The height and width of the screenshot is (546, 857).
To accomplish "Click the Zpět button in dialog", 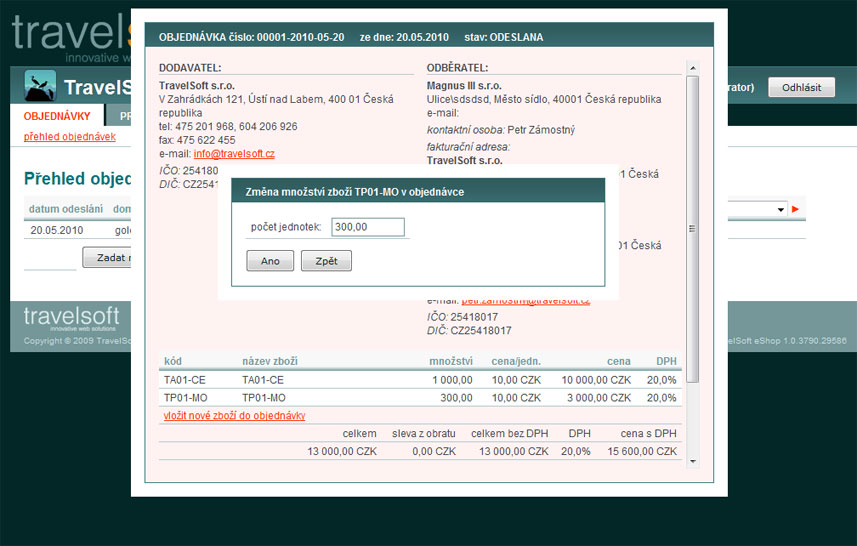I will pyautogui.click(x=326, y=261).
